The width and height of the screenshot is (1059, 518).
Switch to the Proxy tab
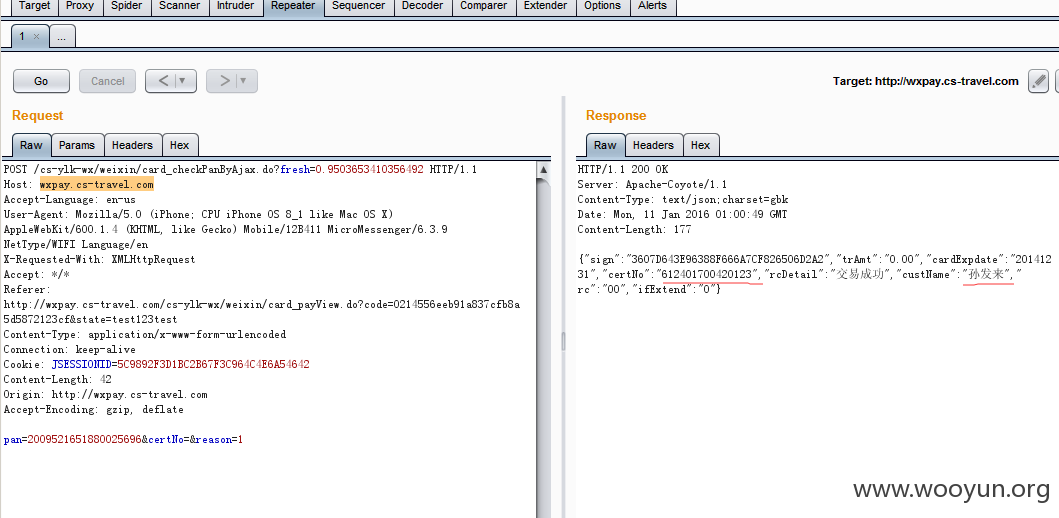(80, 7)
